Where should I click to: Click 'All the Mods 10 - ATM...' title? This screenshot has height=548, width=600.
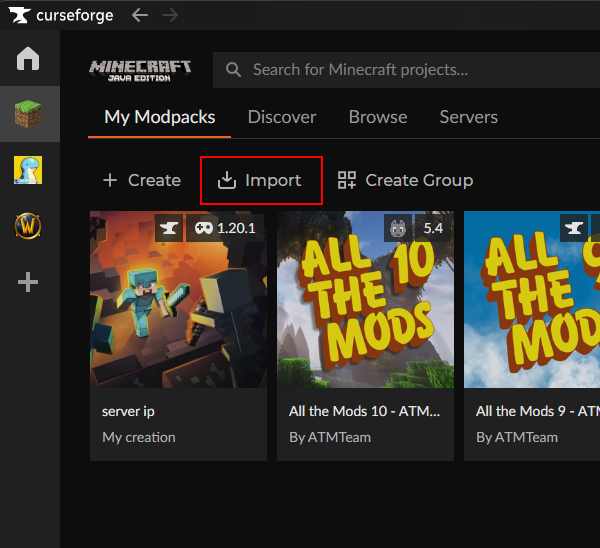pyautogui.click(x=365, y=411)
